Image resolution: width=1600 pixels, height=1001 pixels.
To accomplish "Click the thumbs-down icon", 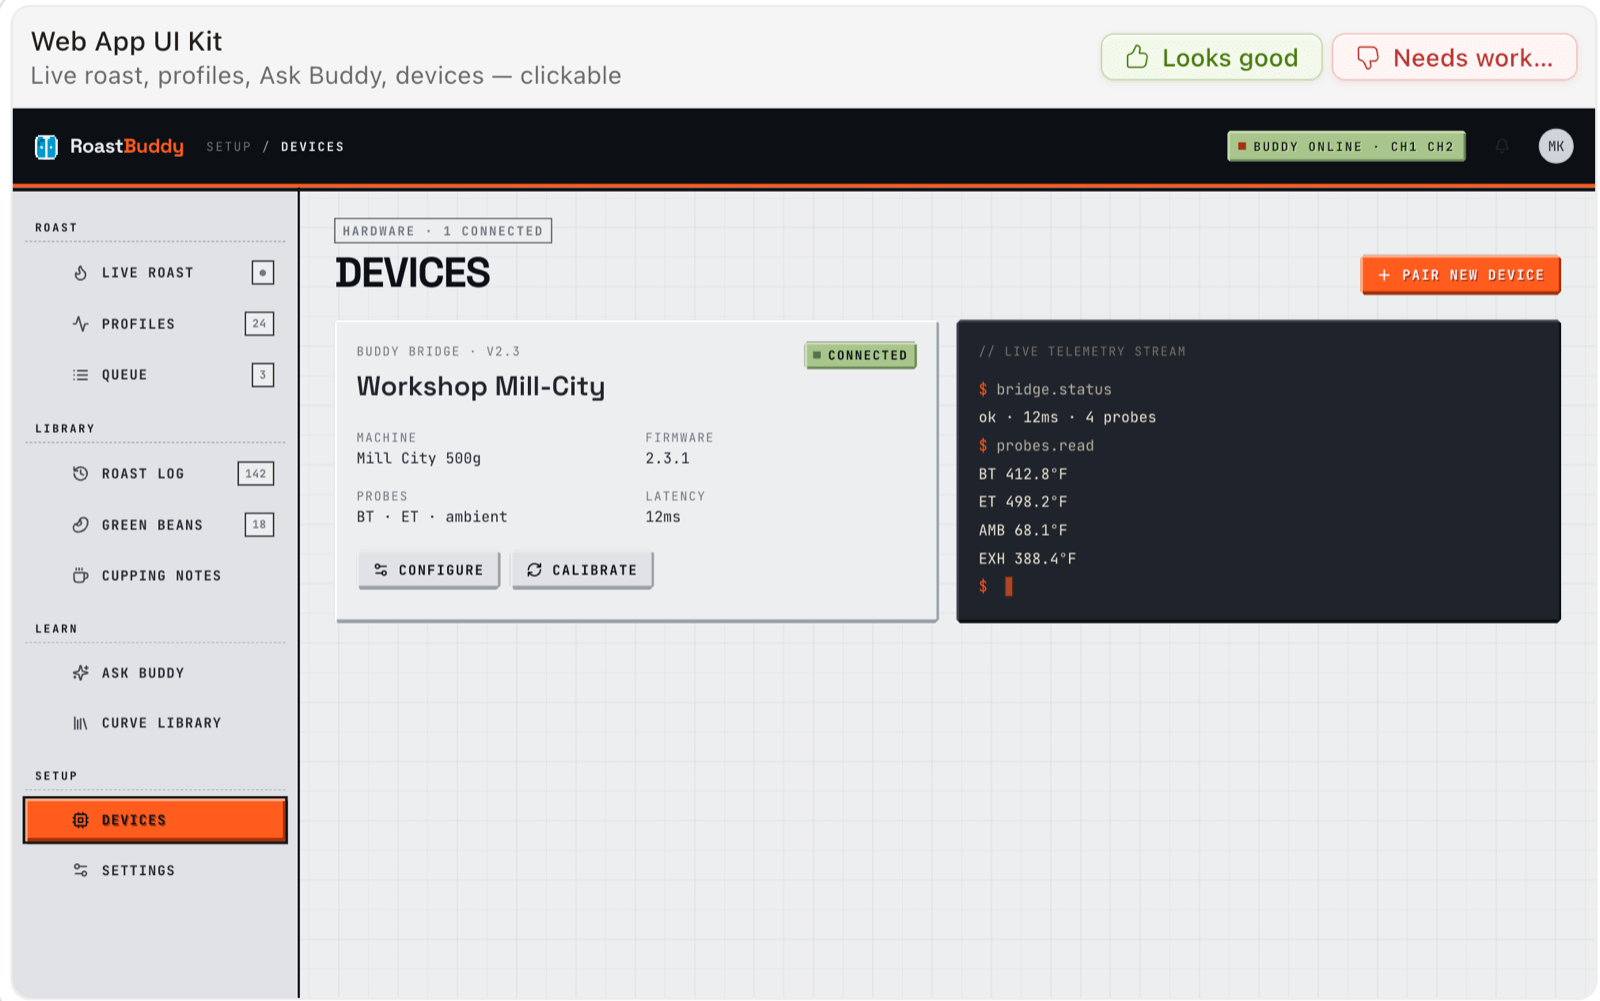I will point(1368,58).
